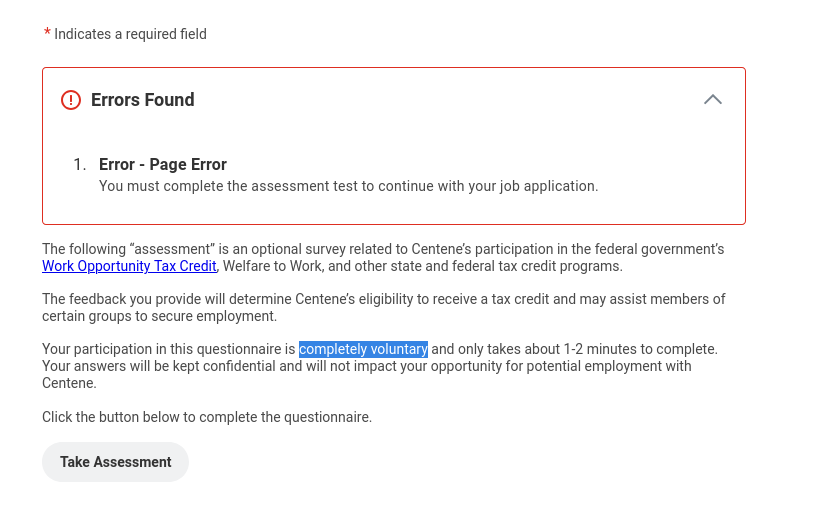Click 'certain groups to secure employment' text

tap(159, 316)
